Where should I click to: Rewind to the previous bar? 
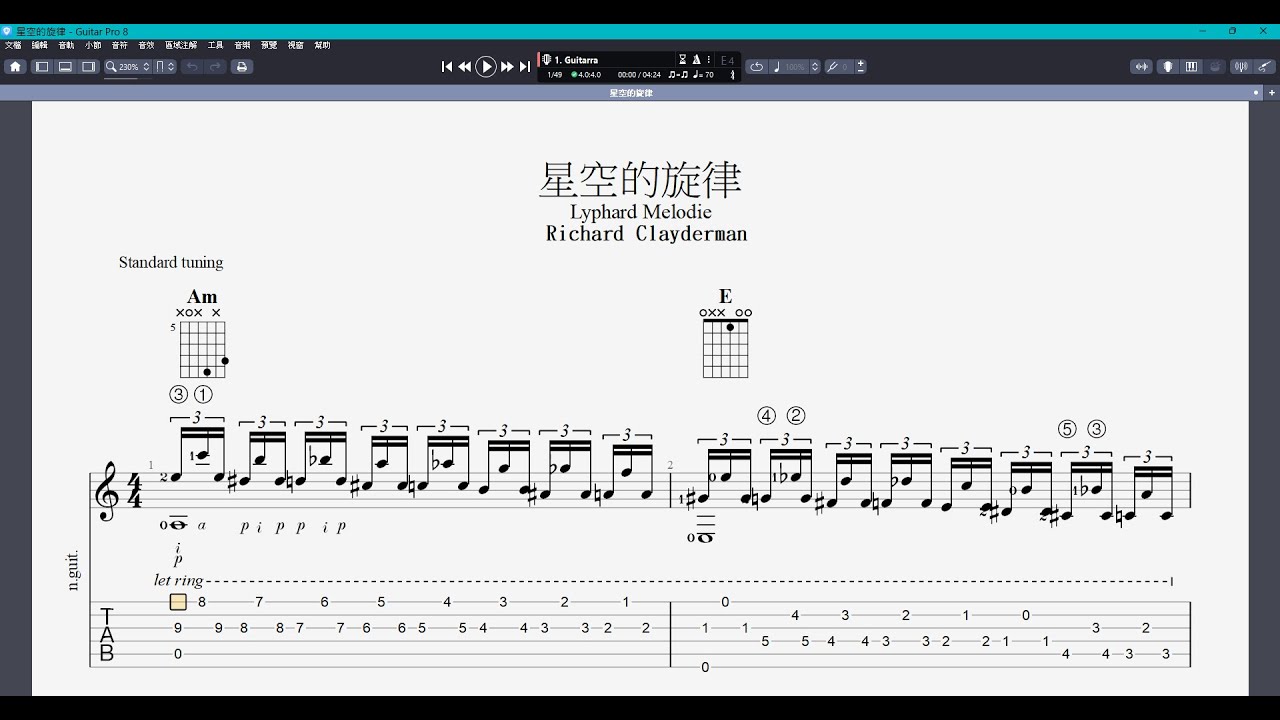(x=465, y=67)
